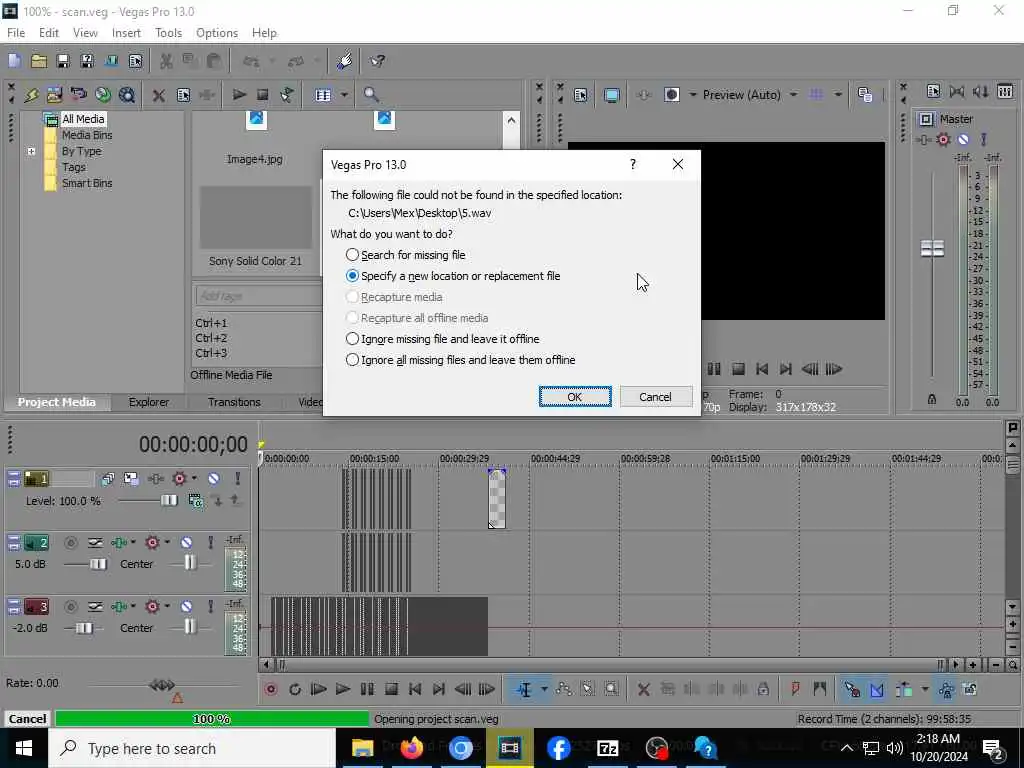The width and height of the screenshot is (1024, 768).
Task: Mute audio track 3
Action: [186, 606]
